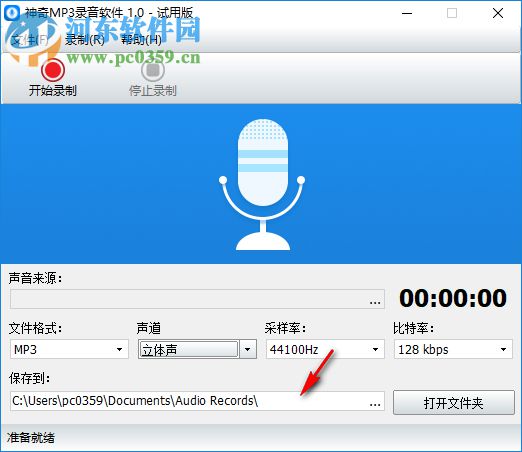Click the 开始录制 label text

point(53,90)
